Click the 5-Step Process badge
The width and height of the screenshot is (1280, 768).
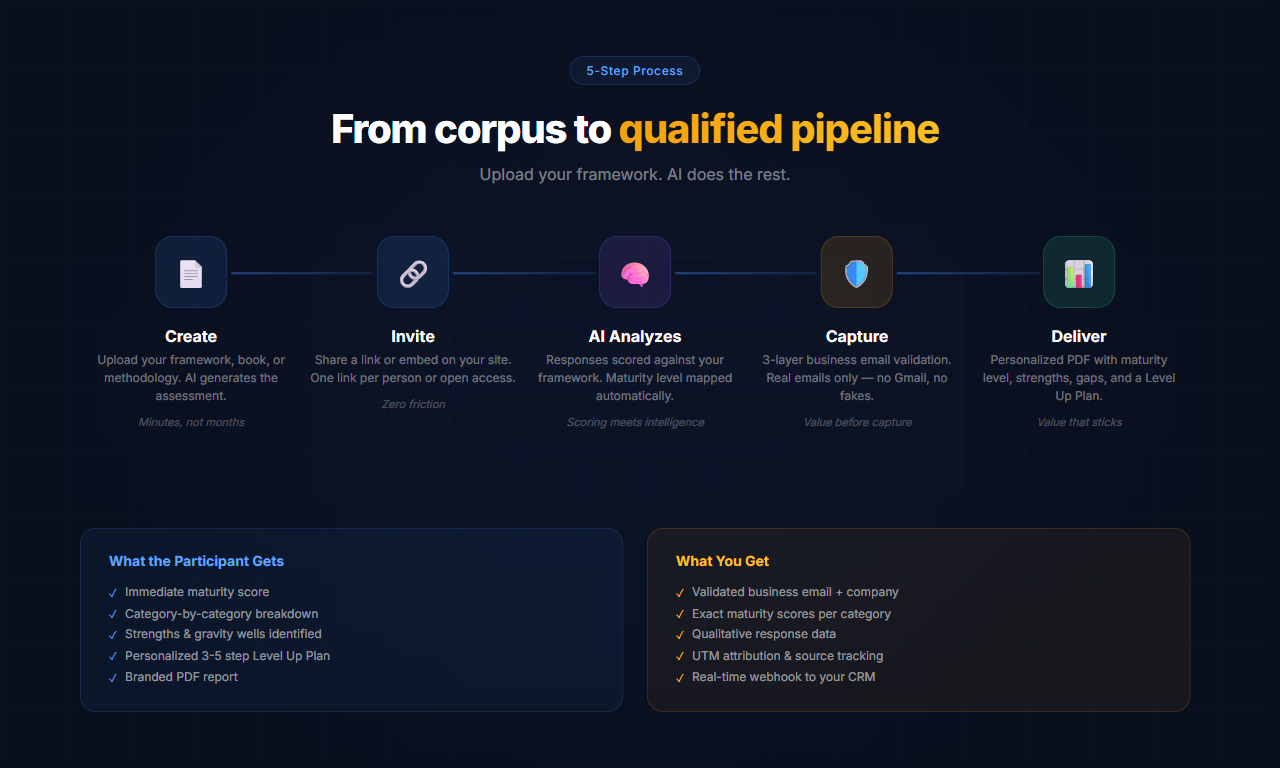[634, 70]
